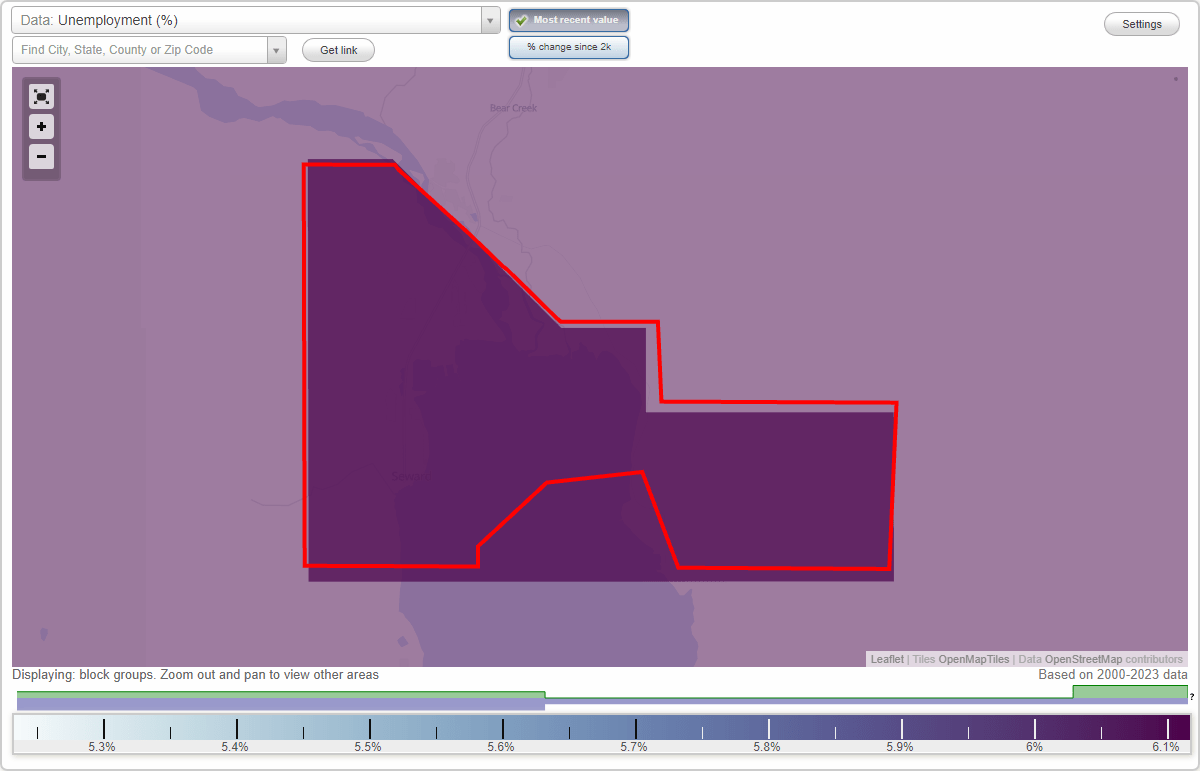
Task: Click the 'Displaying: block groups' status text
Action: (x=196, y=675)
